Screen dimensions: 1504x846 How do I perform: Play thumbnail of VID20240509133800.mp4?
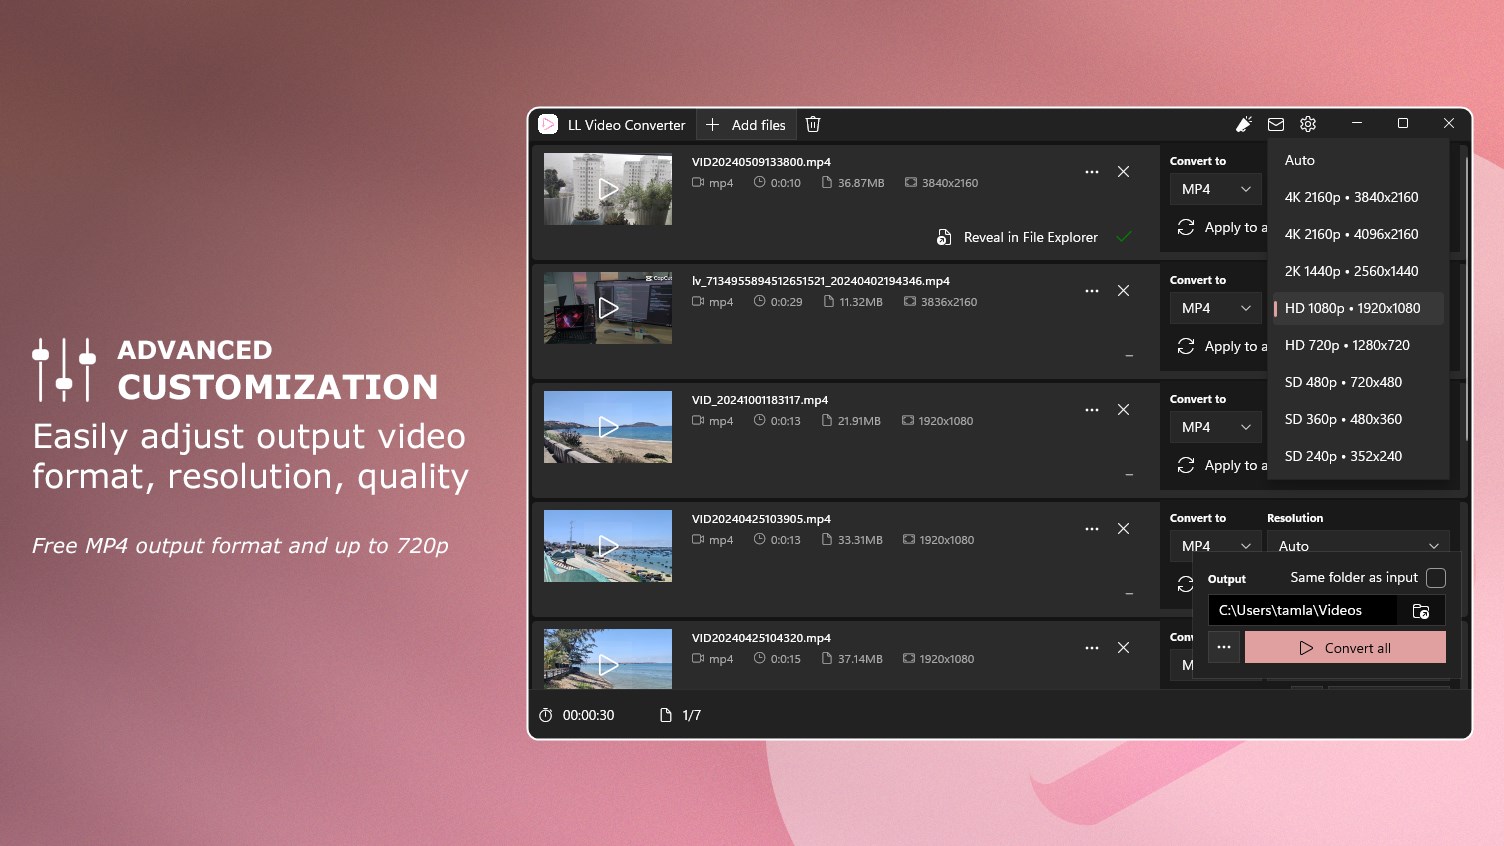click(x=608, y=189)
